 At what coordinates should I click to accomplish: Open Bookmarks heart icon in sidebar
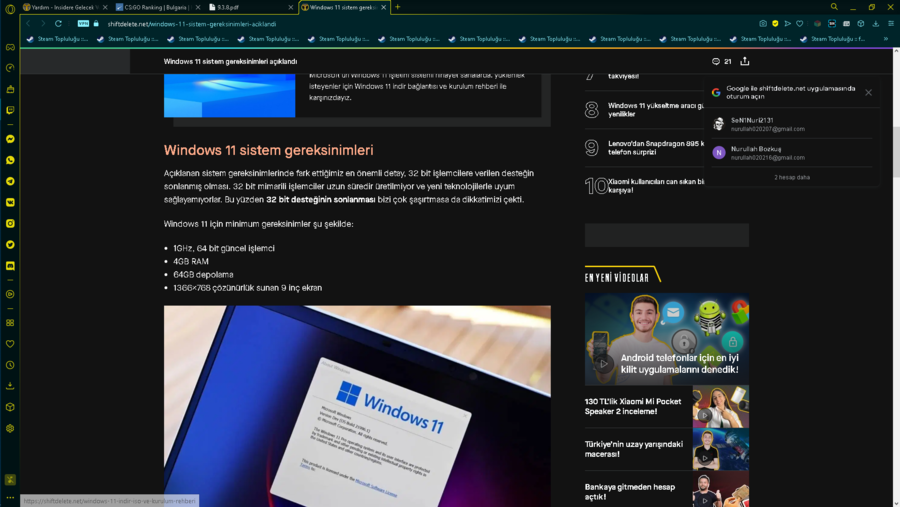pos(10,344)
